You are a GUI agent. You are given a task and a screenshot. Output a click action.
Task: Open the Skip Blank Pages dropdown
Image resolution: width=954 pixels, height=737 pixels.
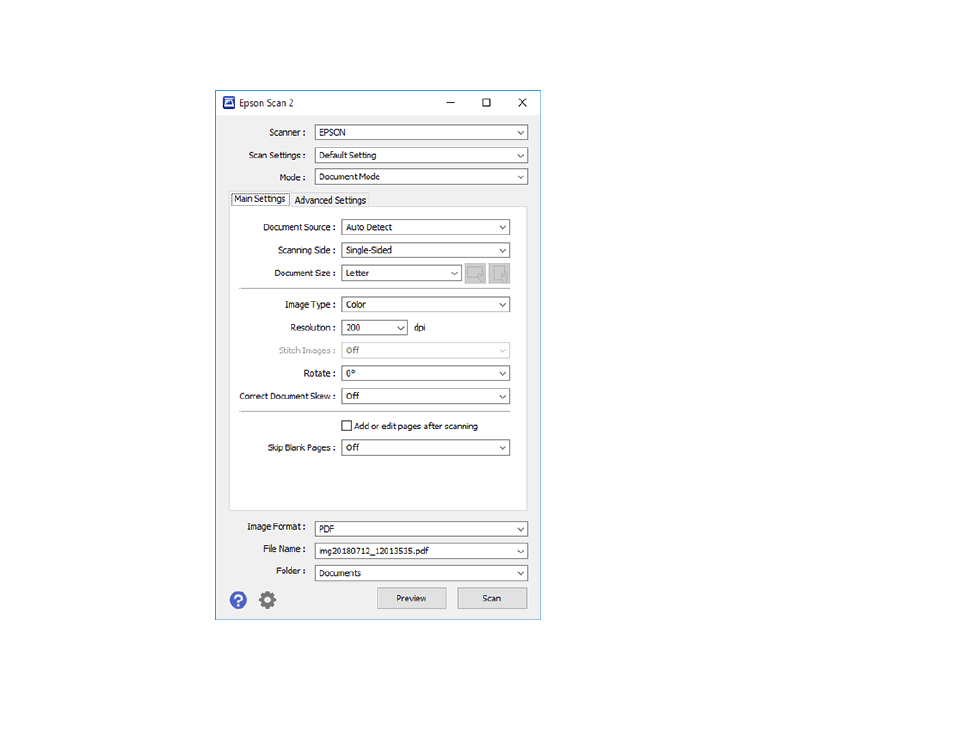(x=425, y=447)
